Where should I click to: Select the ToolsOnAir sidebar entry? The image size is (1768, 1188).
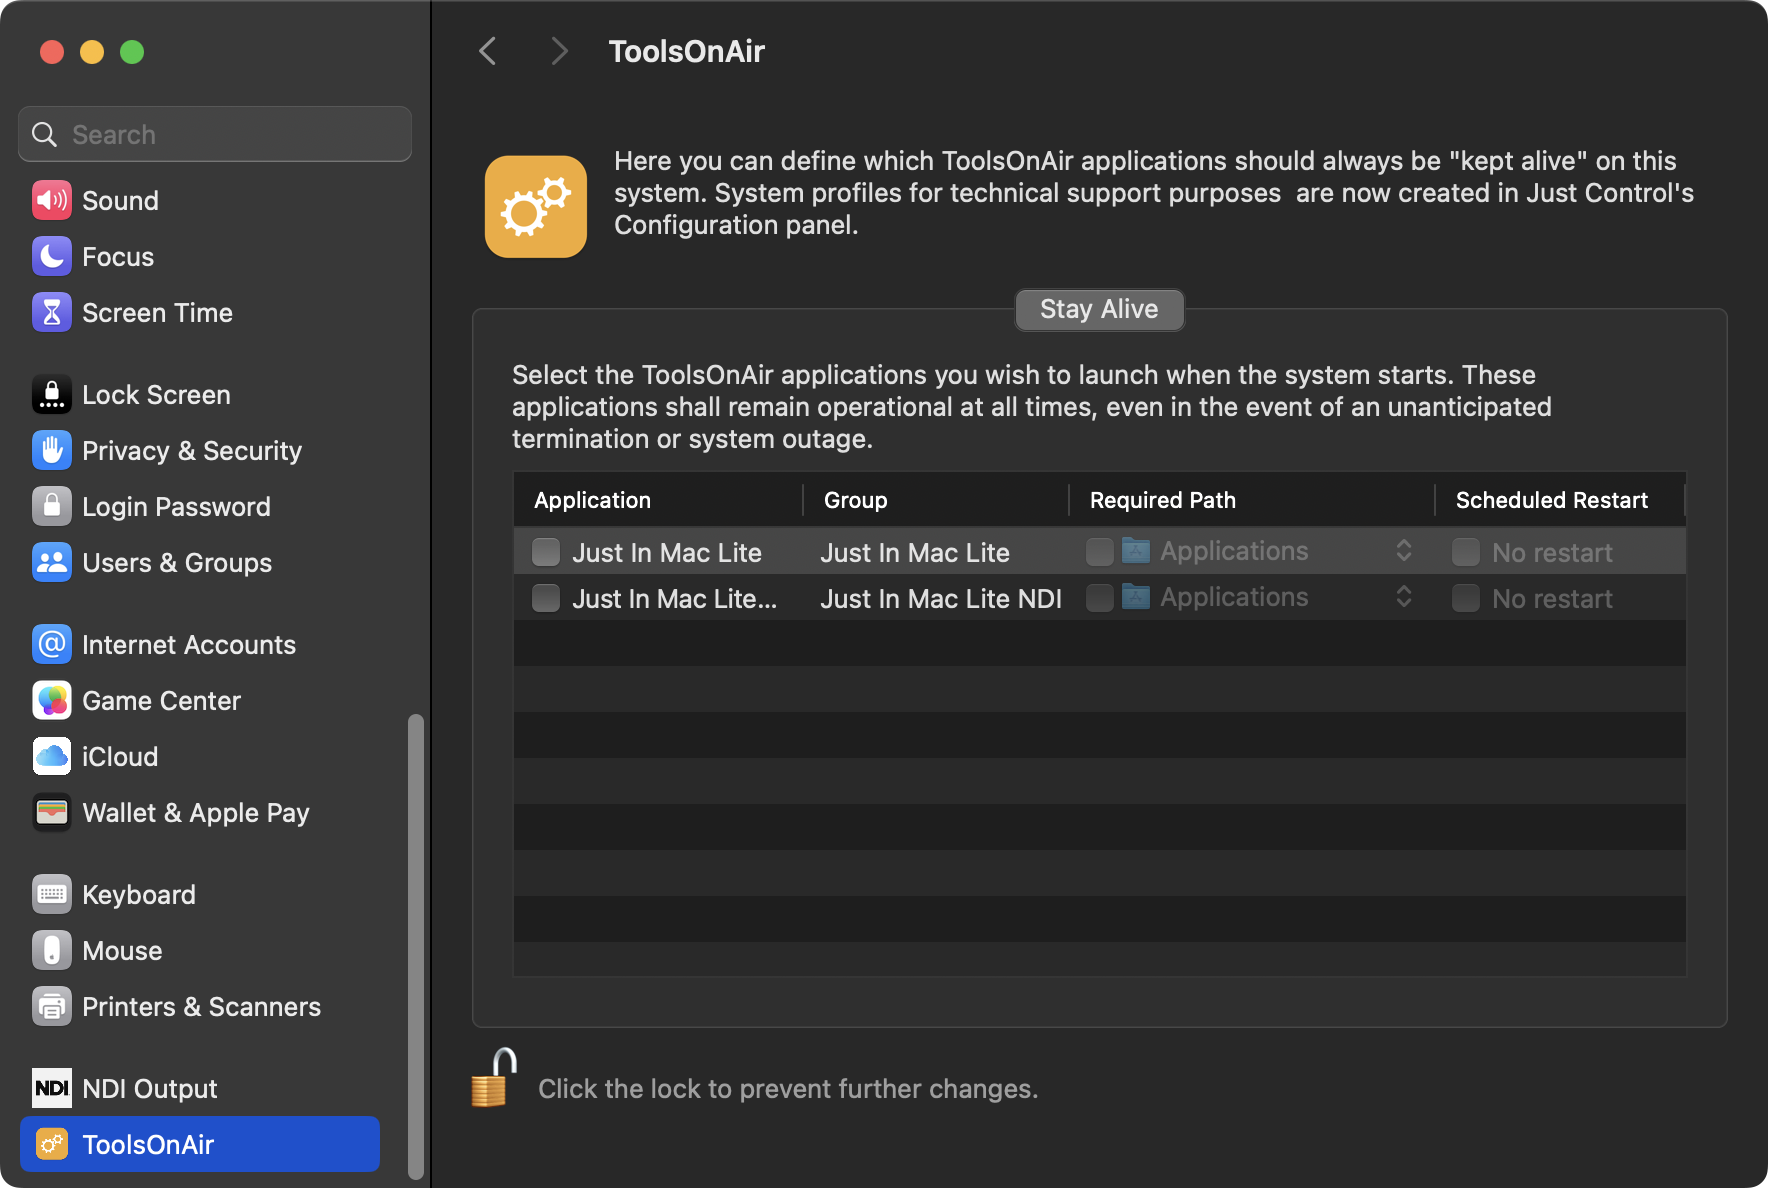[200, 1144]
